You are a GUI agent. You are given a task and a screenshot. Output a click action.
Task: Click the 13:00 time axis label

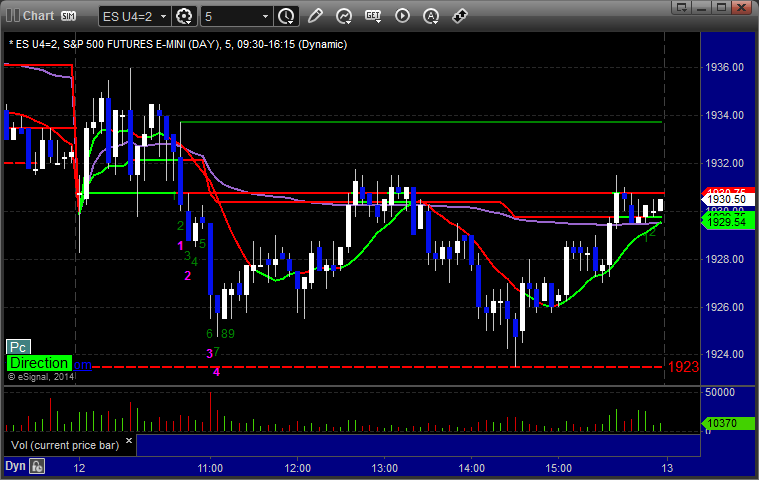(384, 468)
